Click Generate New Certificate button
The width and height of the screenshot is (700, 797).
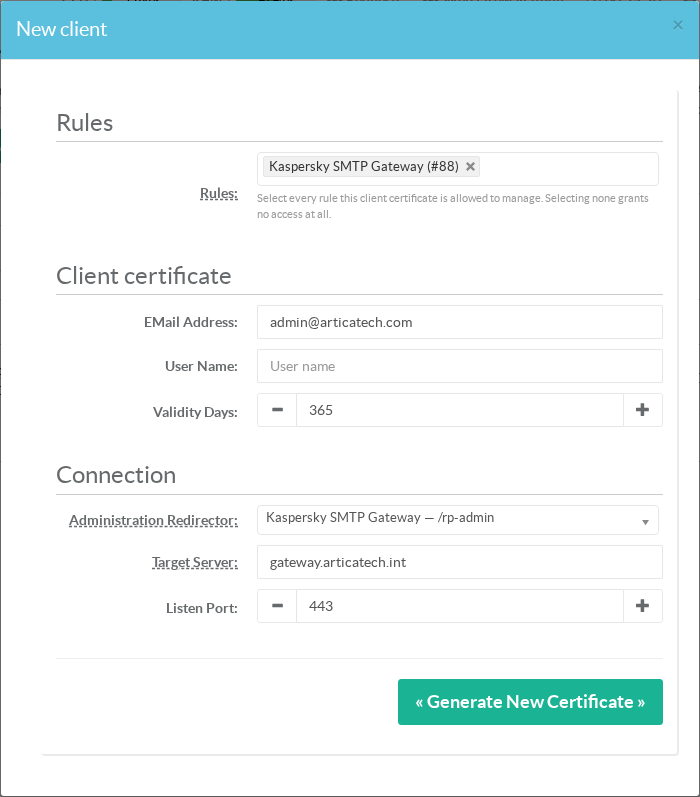click(530, 702)
